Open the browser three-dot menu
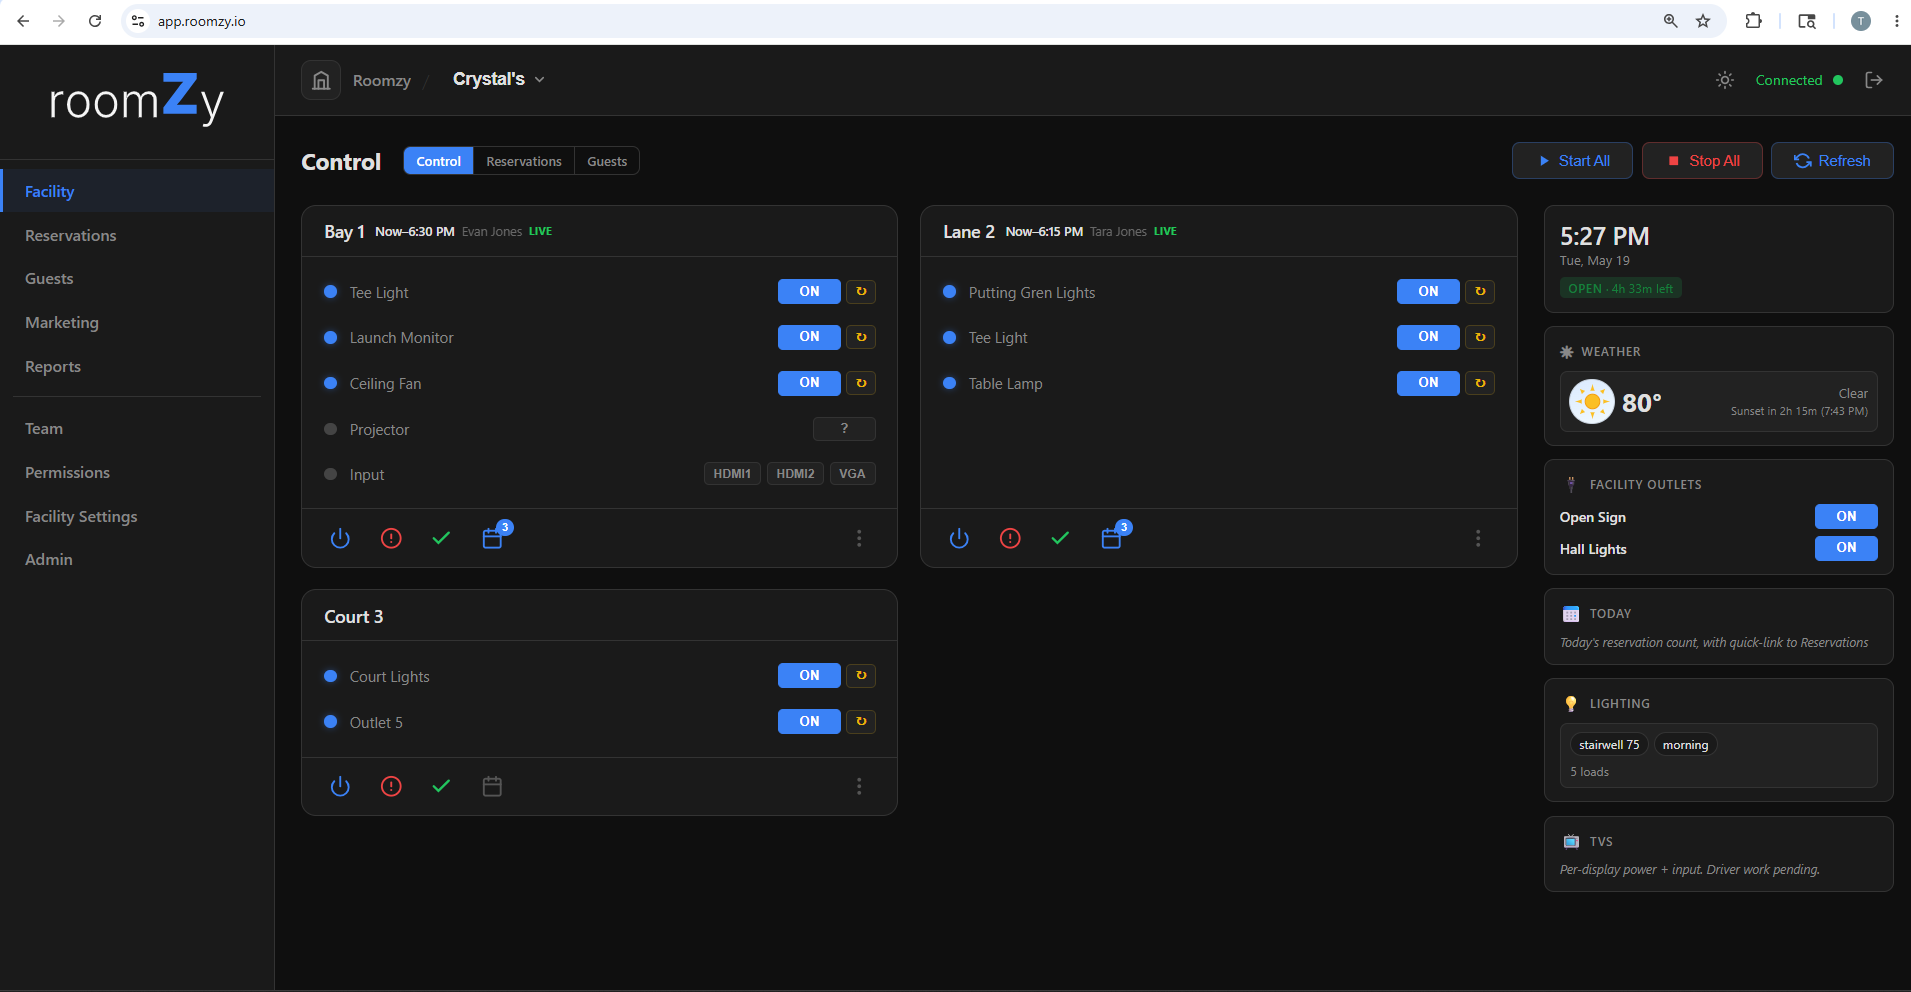 pos(1896,21)
